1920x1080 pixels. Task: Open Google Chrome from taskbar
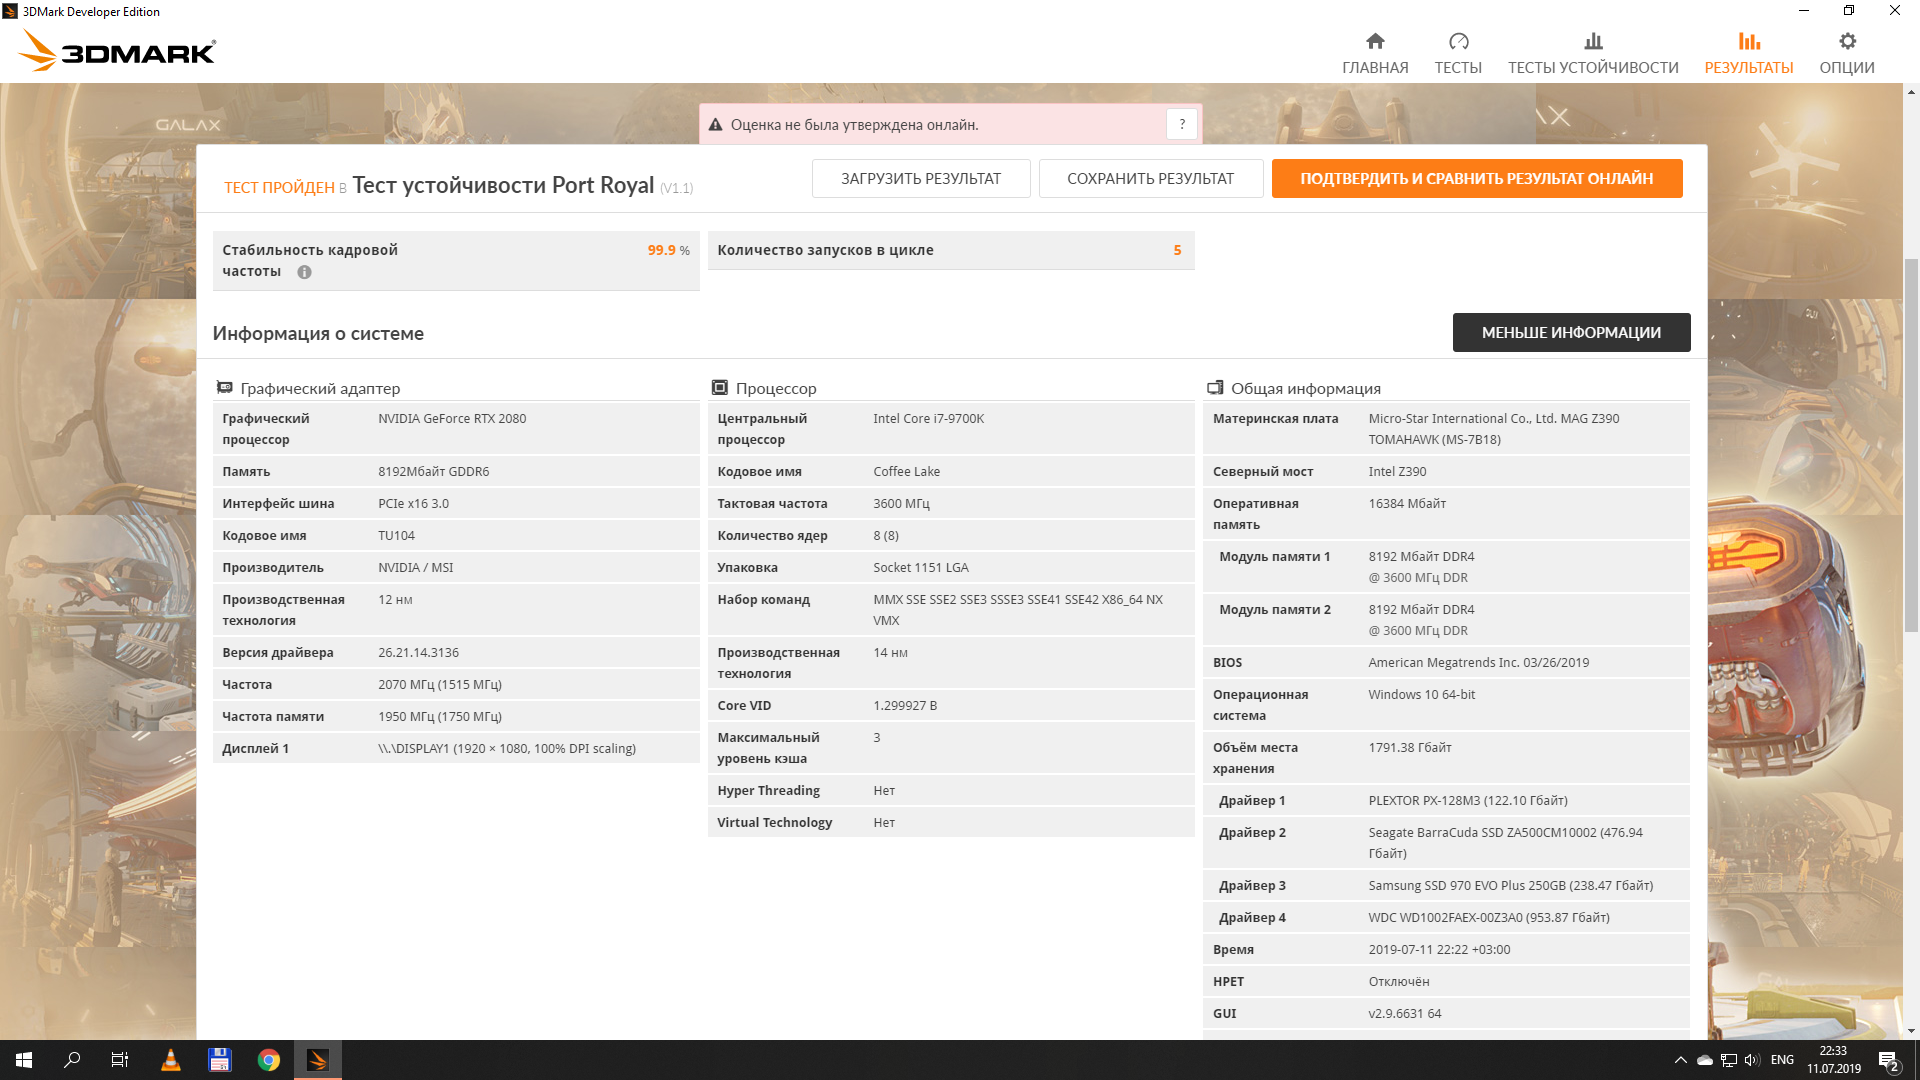(x=268, y=1060)
